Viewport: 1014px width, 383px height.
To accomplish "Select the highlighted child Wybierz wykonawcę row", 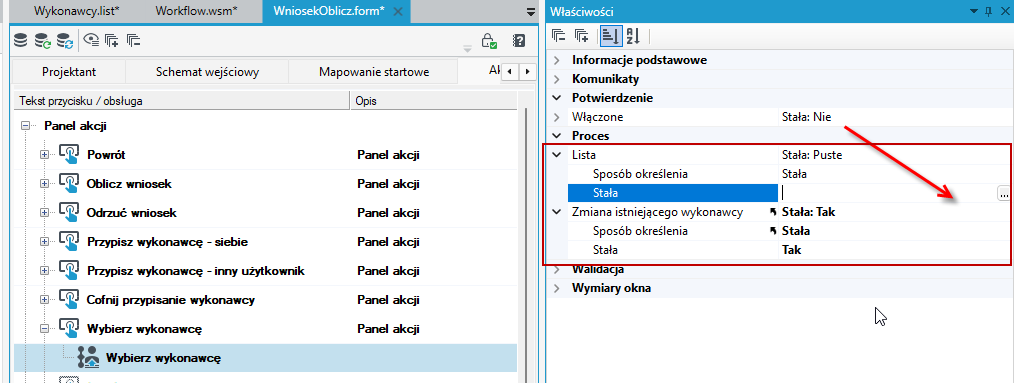I will click(x=265, y=358).
